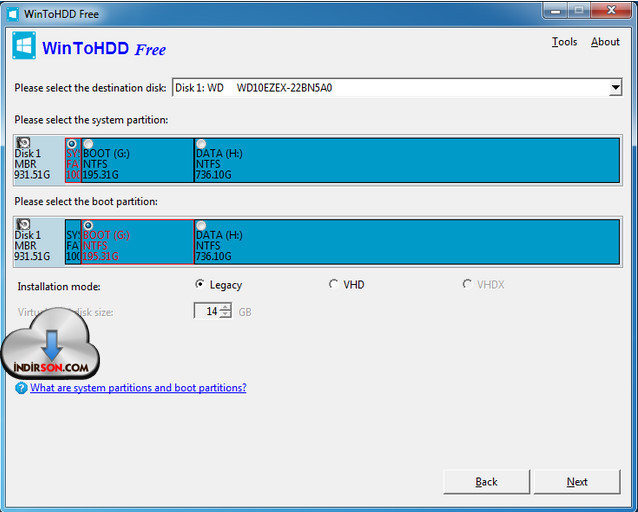Click the Back button
The image size is (638, 512).
click(x=486, y=482)
